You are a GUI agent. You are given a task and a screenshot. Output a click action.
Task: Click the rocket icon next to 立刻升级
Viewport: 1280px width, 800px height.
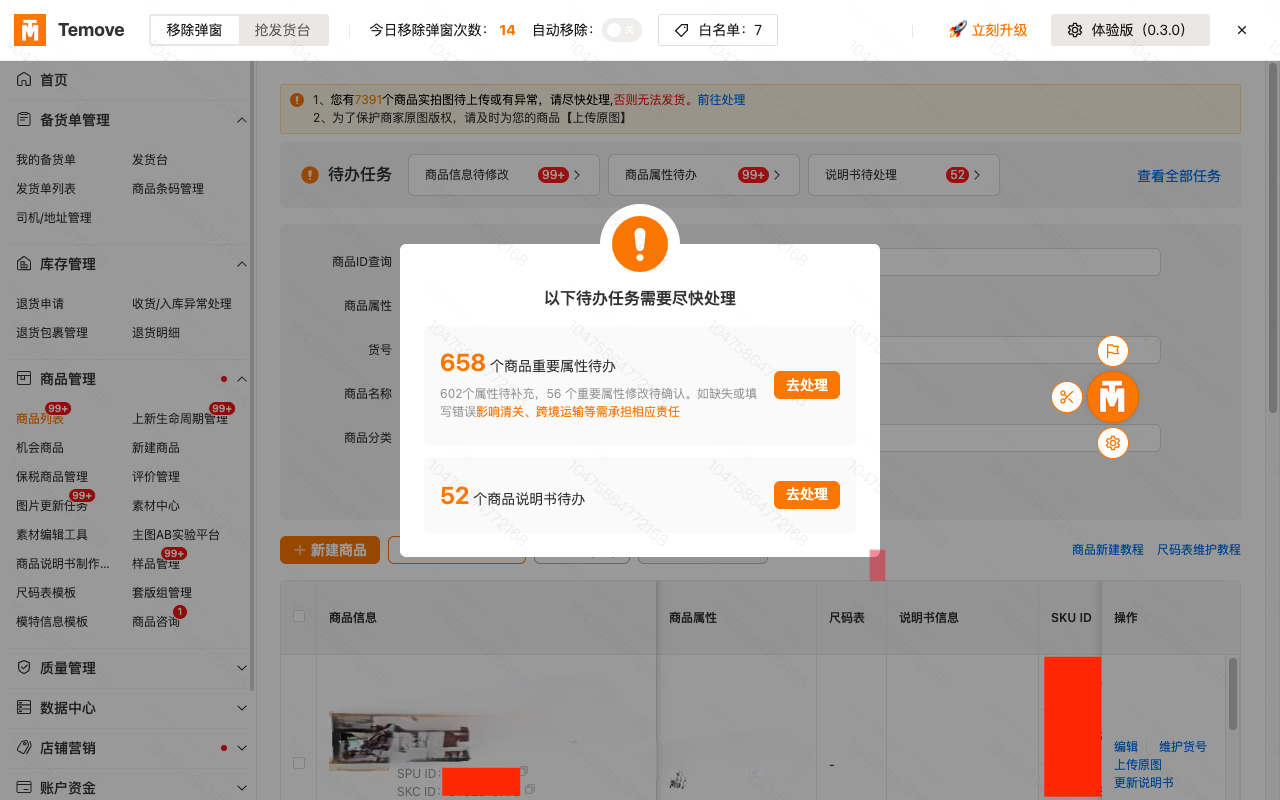click(957, 30)
